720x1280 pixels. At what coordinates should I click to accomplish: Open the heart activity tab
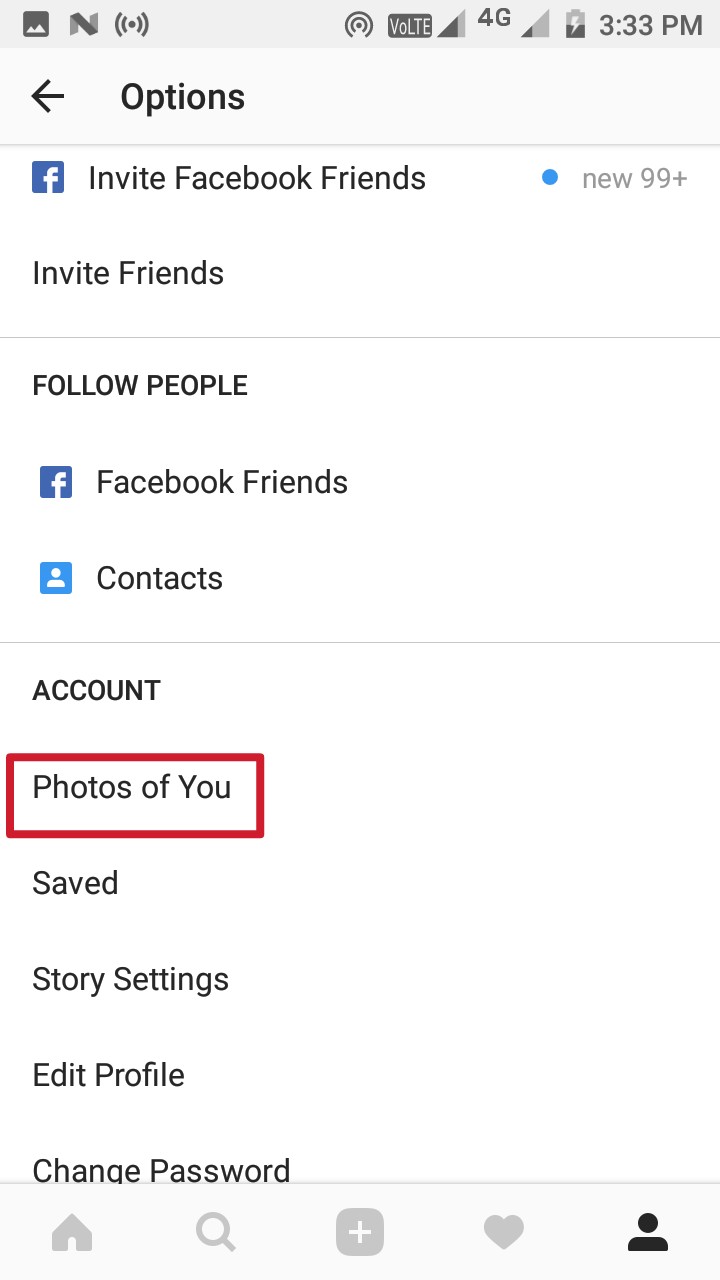point(503,1233)
